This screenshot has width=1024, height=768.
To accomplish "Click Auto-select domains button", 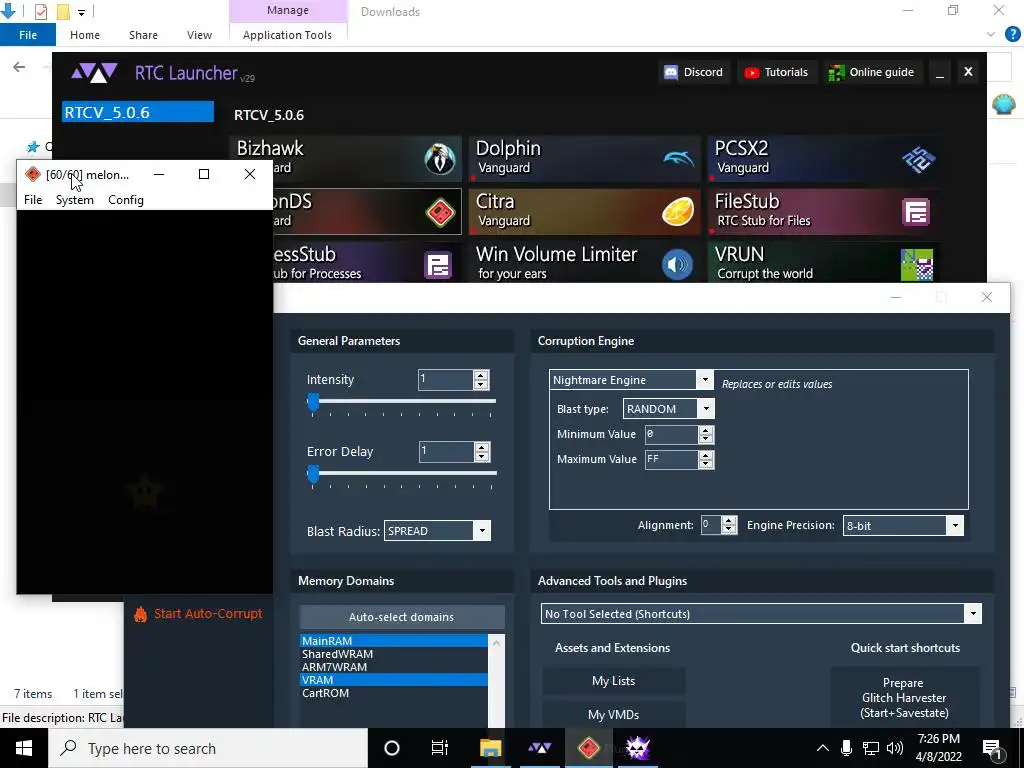I will point(402,617).
